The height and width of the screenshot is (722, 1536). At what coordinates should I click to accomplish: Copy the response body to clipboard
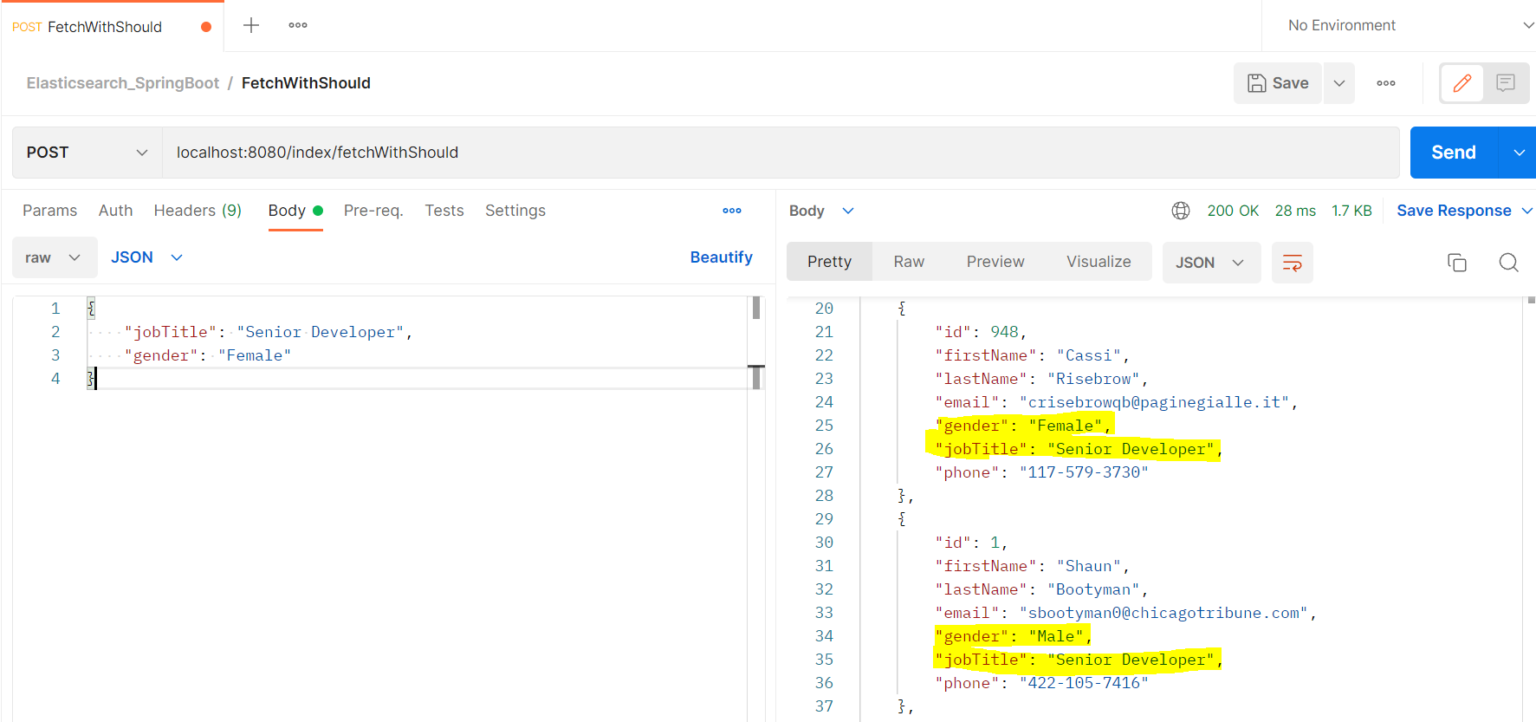tap(1457, 262)
